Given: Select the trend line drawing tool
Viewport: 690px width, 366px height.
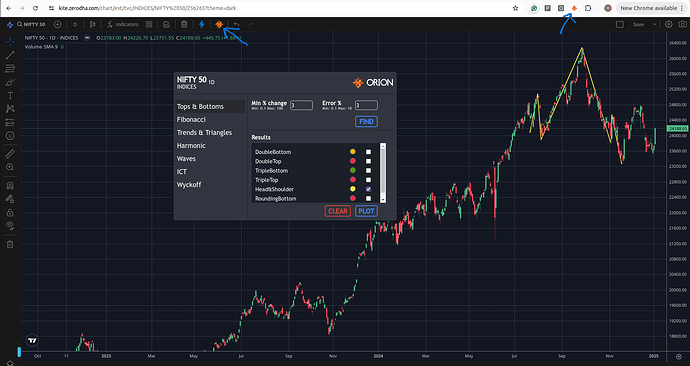Looking at the screenshot, I should (x=10, y=55).
